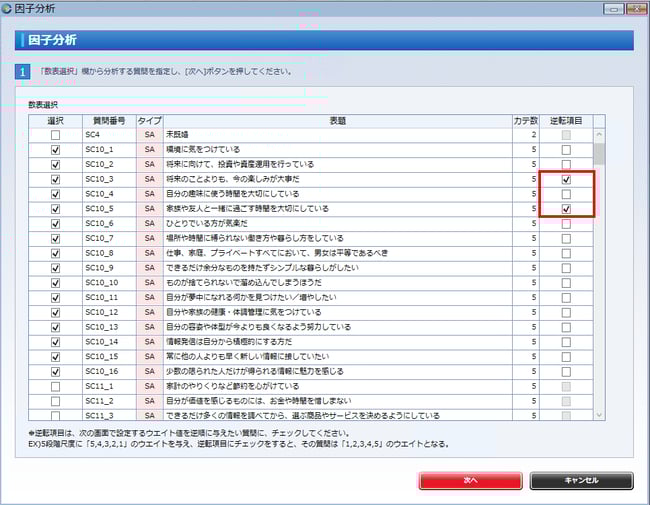Click the 因子分析 title bar app icon
Image resolution: width=650 pixels, height=505 pixels.
click(x=6, y=8)
